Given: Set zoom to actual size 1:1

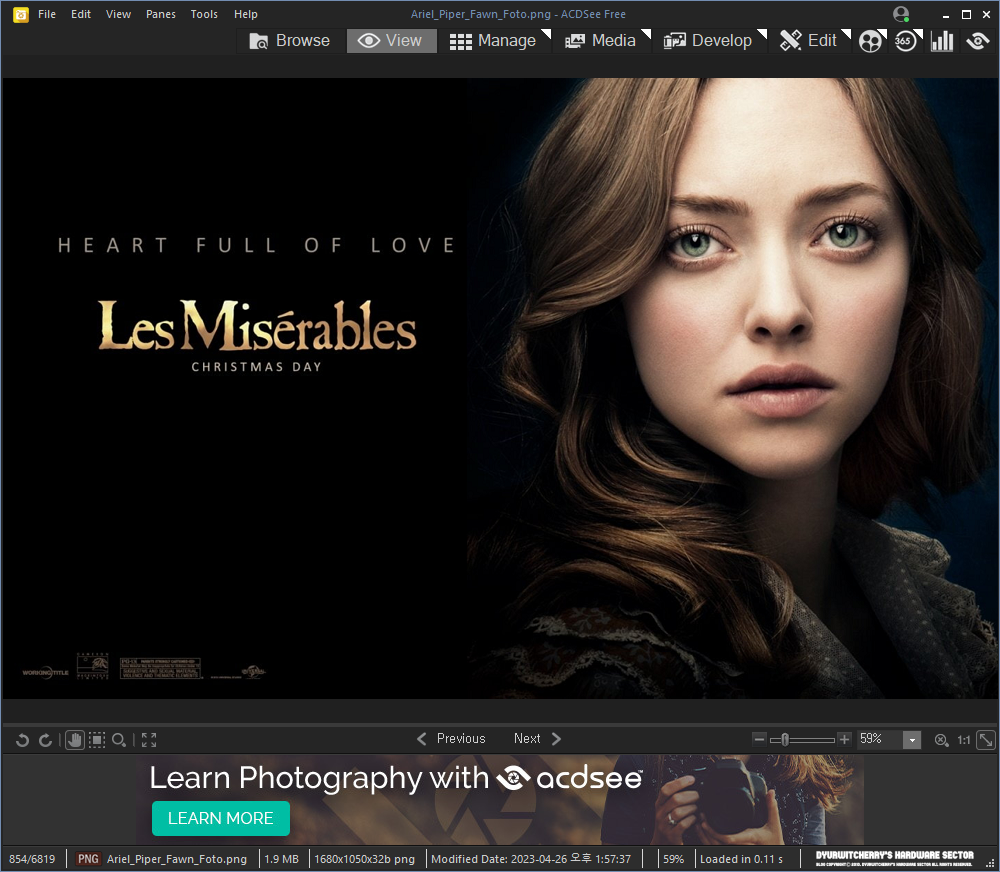Looking at the screenshot, I should (964, 740).
